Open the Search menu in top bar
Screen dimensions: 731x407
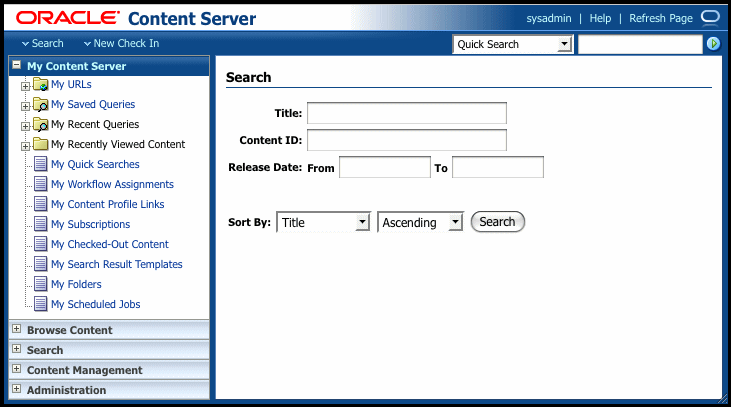tap(42, 43)
